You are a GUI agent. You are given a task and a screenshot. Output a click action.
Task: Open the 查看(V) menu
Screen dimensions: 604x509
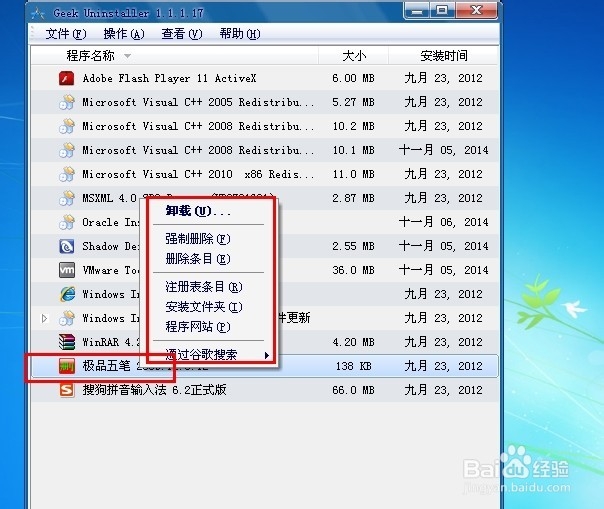tap(182, 34)
